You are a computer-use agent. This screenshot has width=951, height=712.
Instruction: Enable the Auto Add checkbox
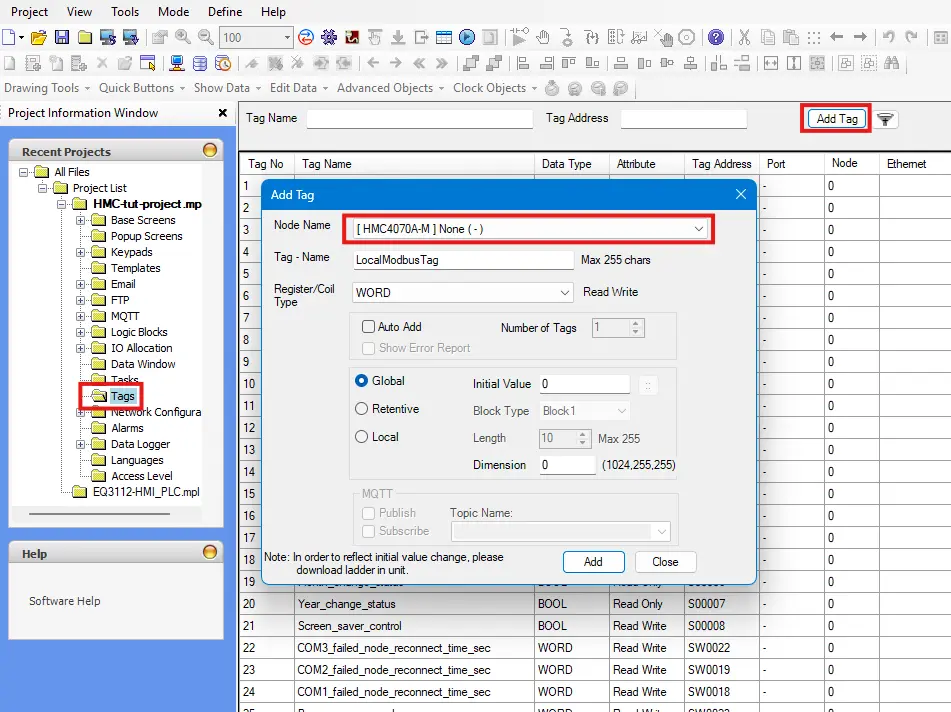(x=369, y=327)
